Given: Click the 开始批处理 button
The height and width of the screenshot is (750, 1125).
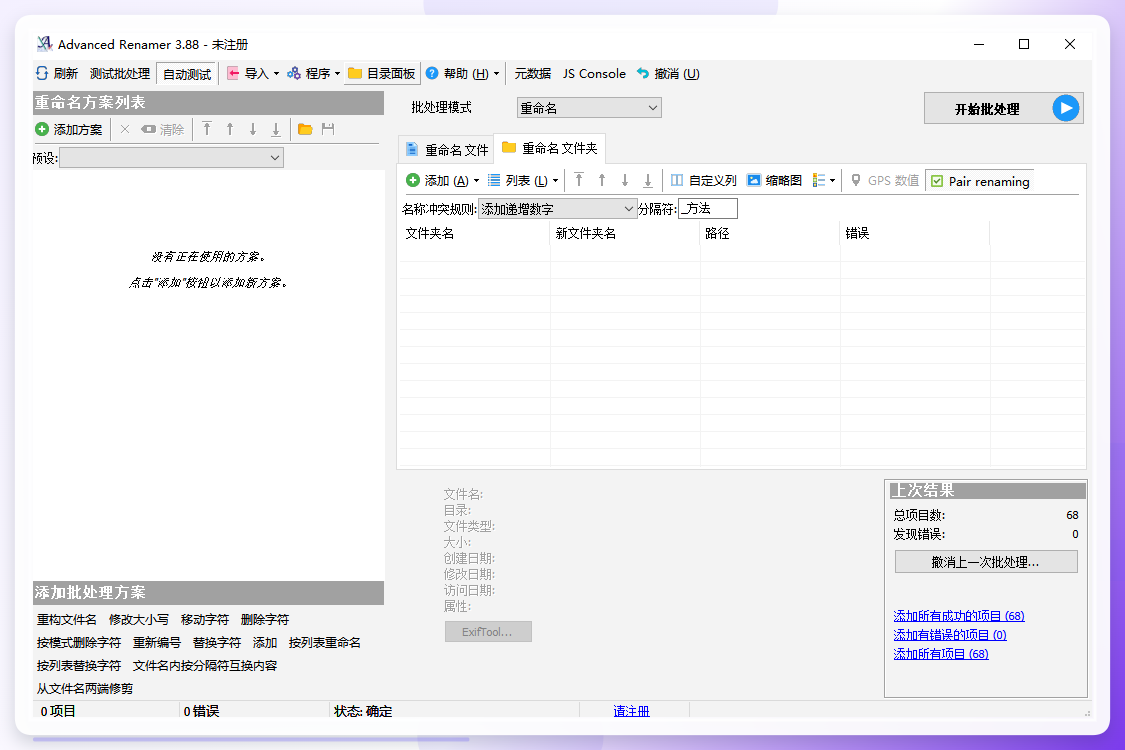Looking at the screenshot, I should pos(1003,108).
